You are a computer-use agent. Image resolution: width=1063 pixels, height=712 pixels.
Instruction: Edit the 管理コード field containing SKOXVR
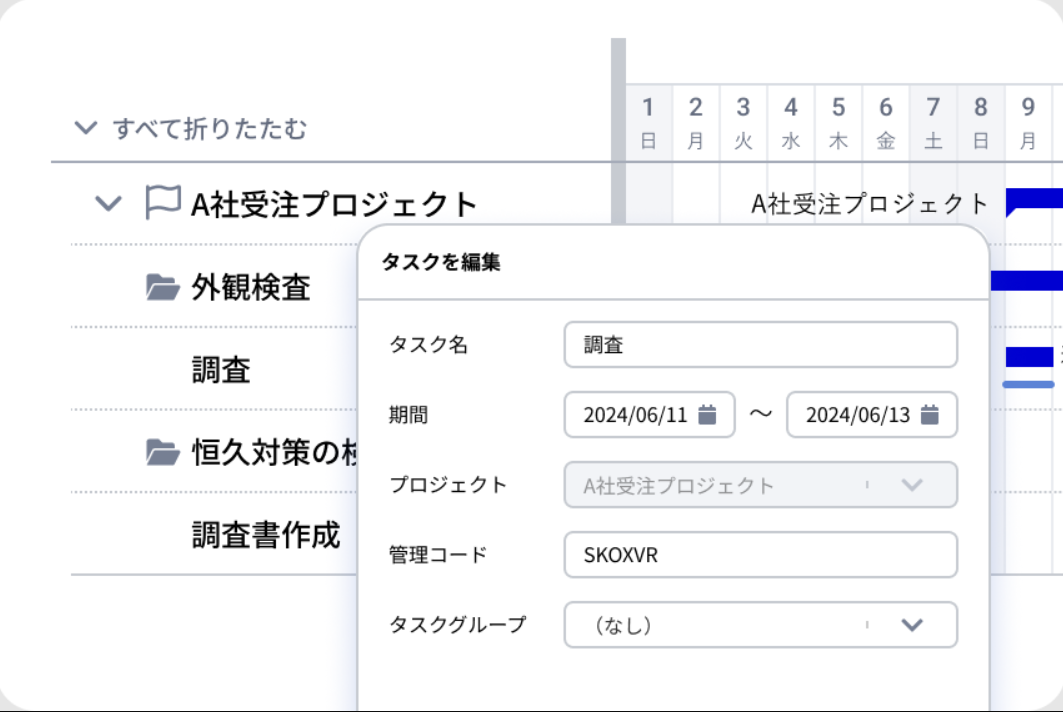(762, 554)
